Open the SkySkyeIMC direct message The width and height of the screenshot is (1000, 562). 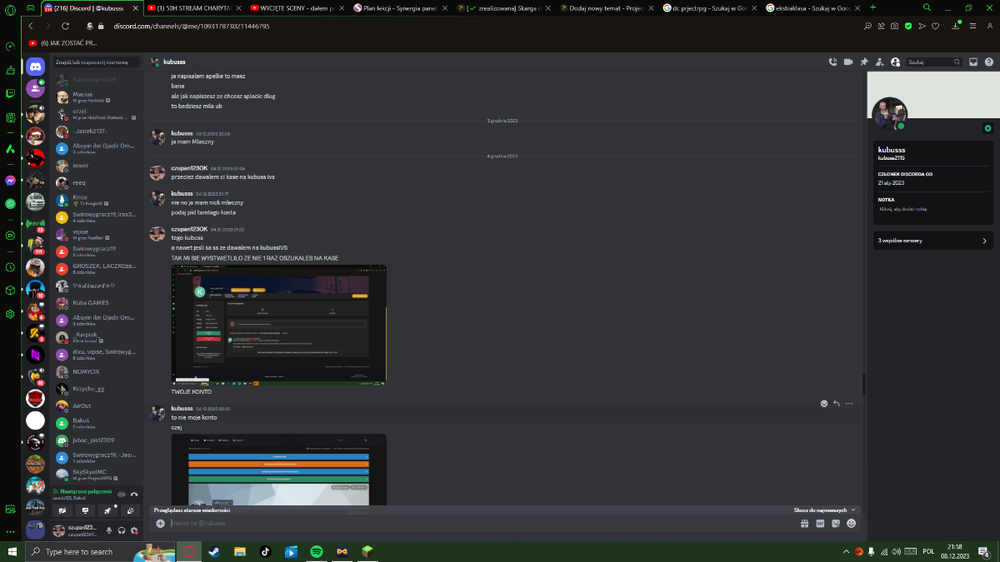pyautogui.click(x=97, y=475)
